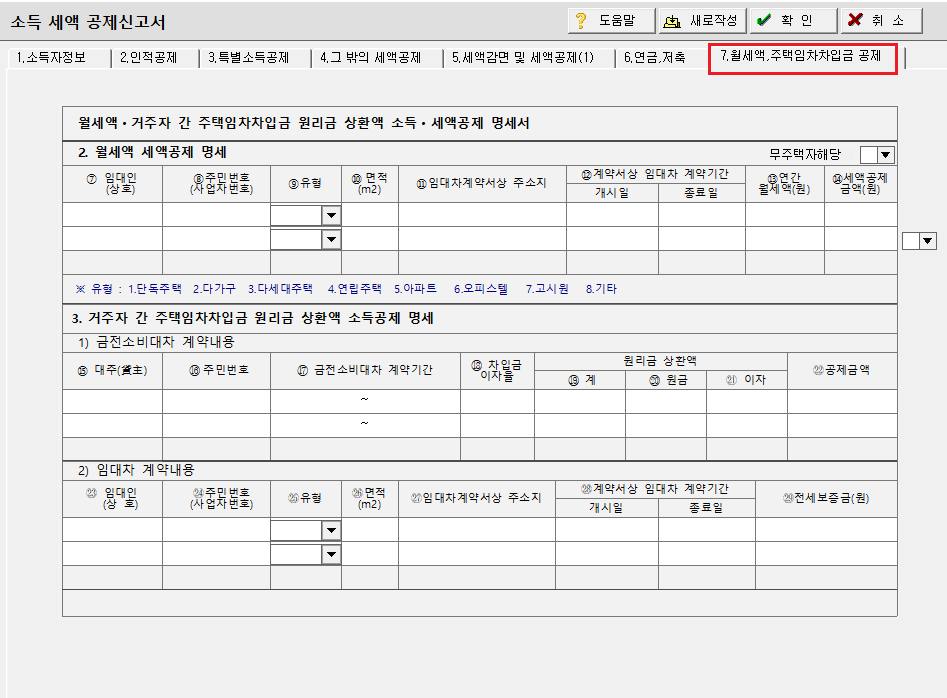Image resolution: width=947 pixels, height=698 pixels.
Task: Confirm with the 확인 button
Action: 793,21
